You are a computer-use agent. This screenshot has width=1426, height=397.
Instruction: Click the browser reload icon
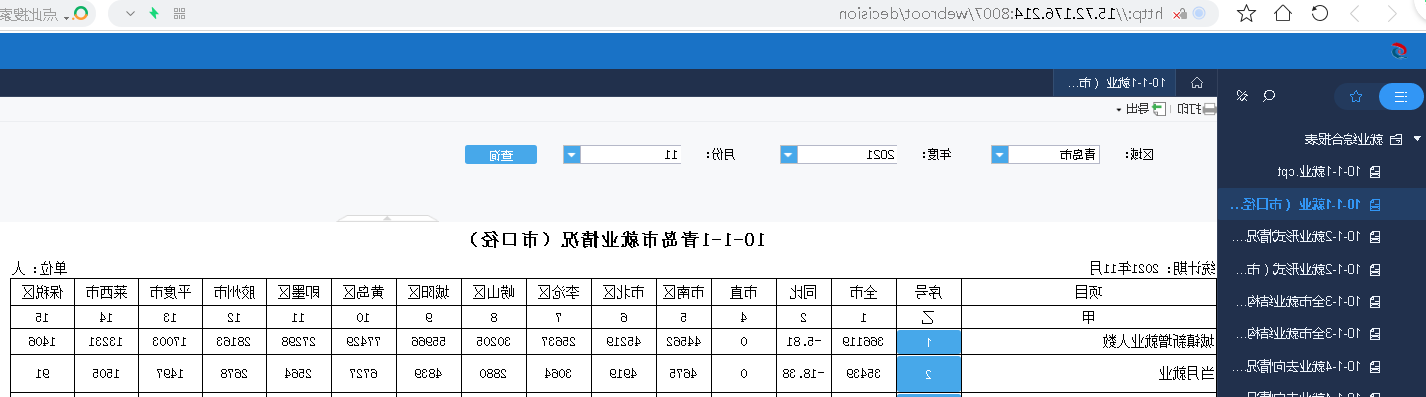pos(1319,13)
